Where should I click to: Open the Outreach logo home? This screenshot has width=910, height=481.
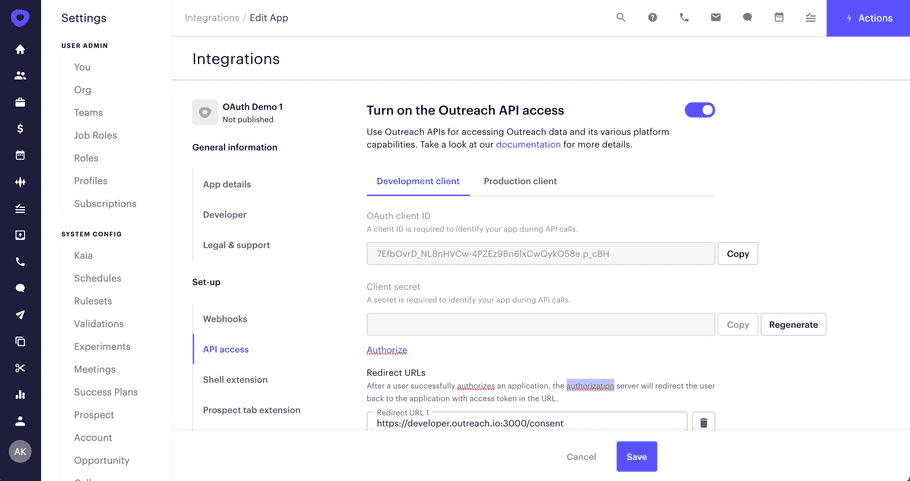(x=20, y=18)
